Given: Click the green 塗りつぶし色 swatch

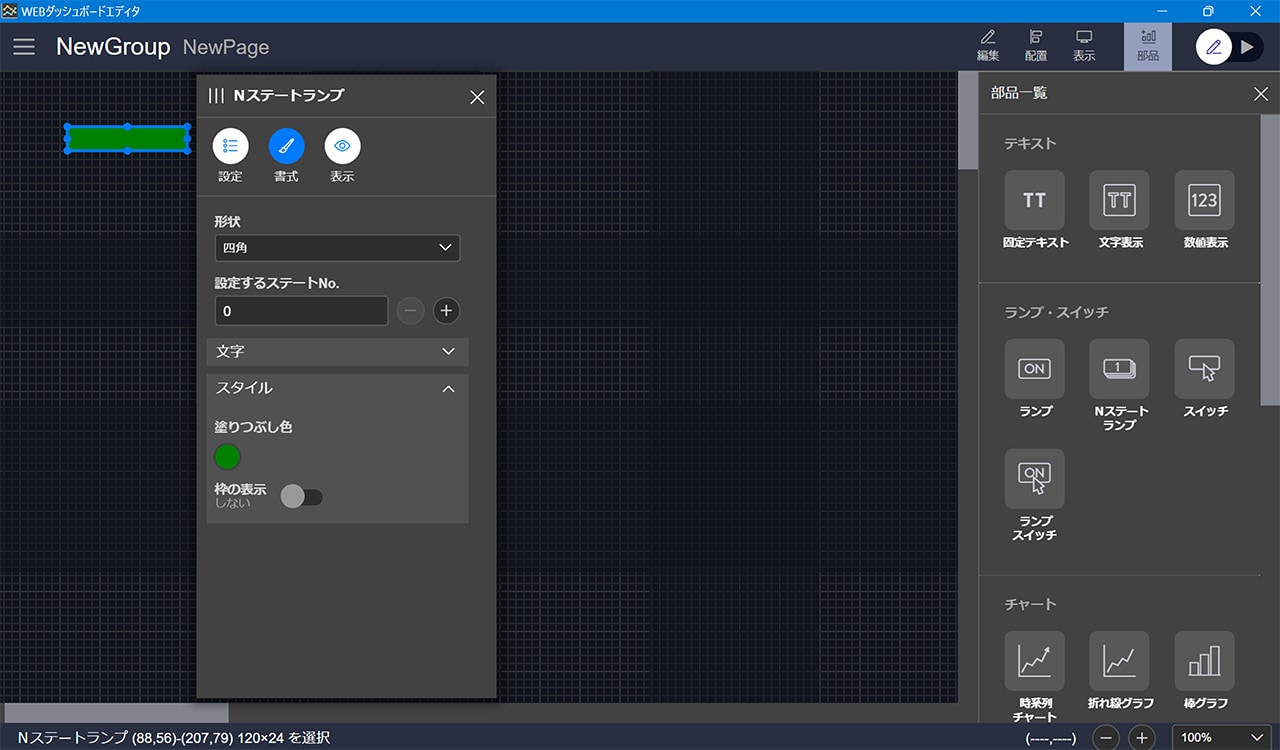Looking at the screenshot, I should click(228, 457).
